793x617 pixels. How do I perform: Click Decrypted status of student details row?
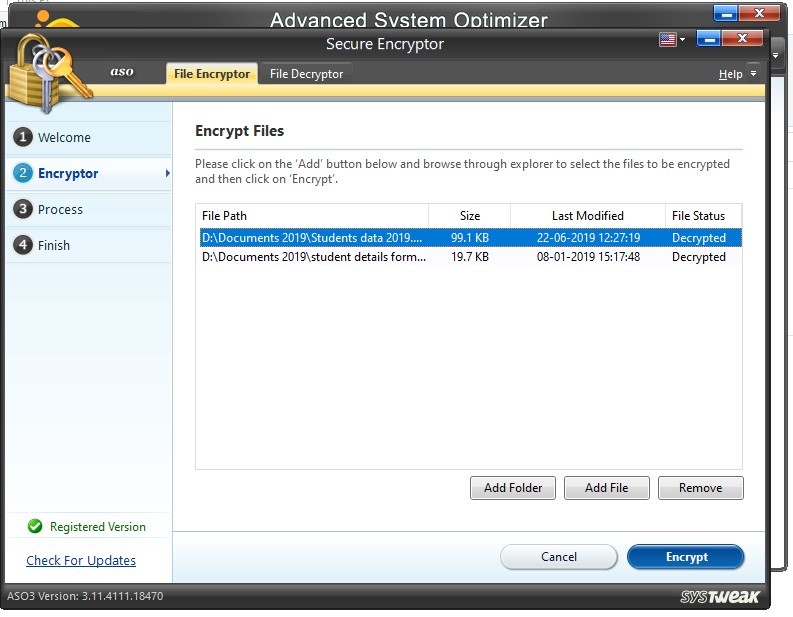[698, 257]
